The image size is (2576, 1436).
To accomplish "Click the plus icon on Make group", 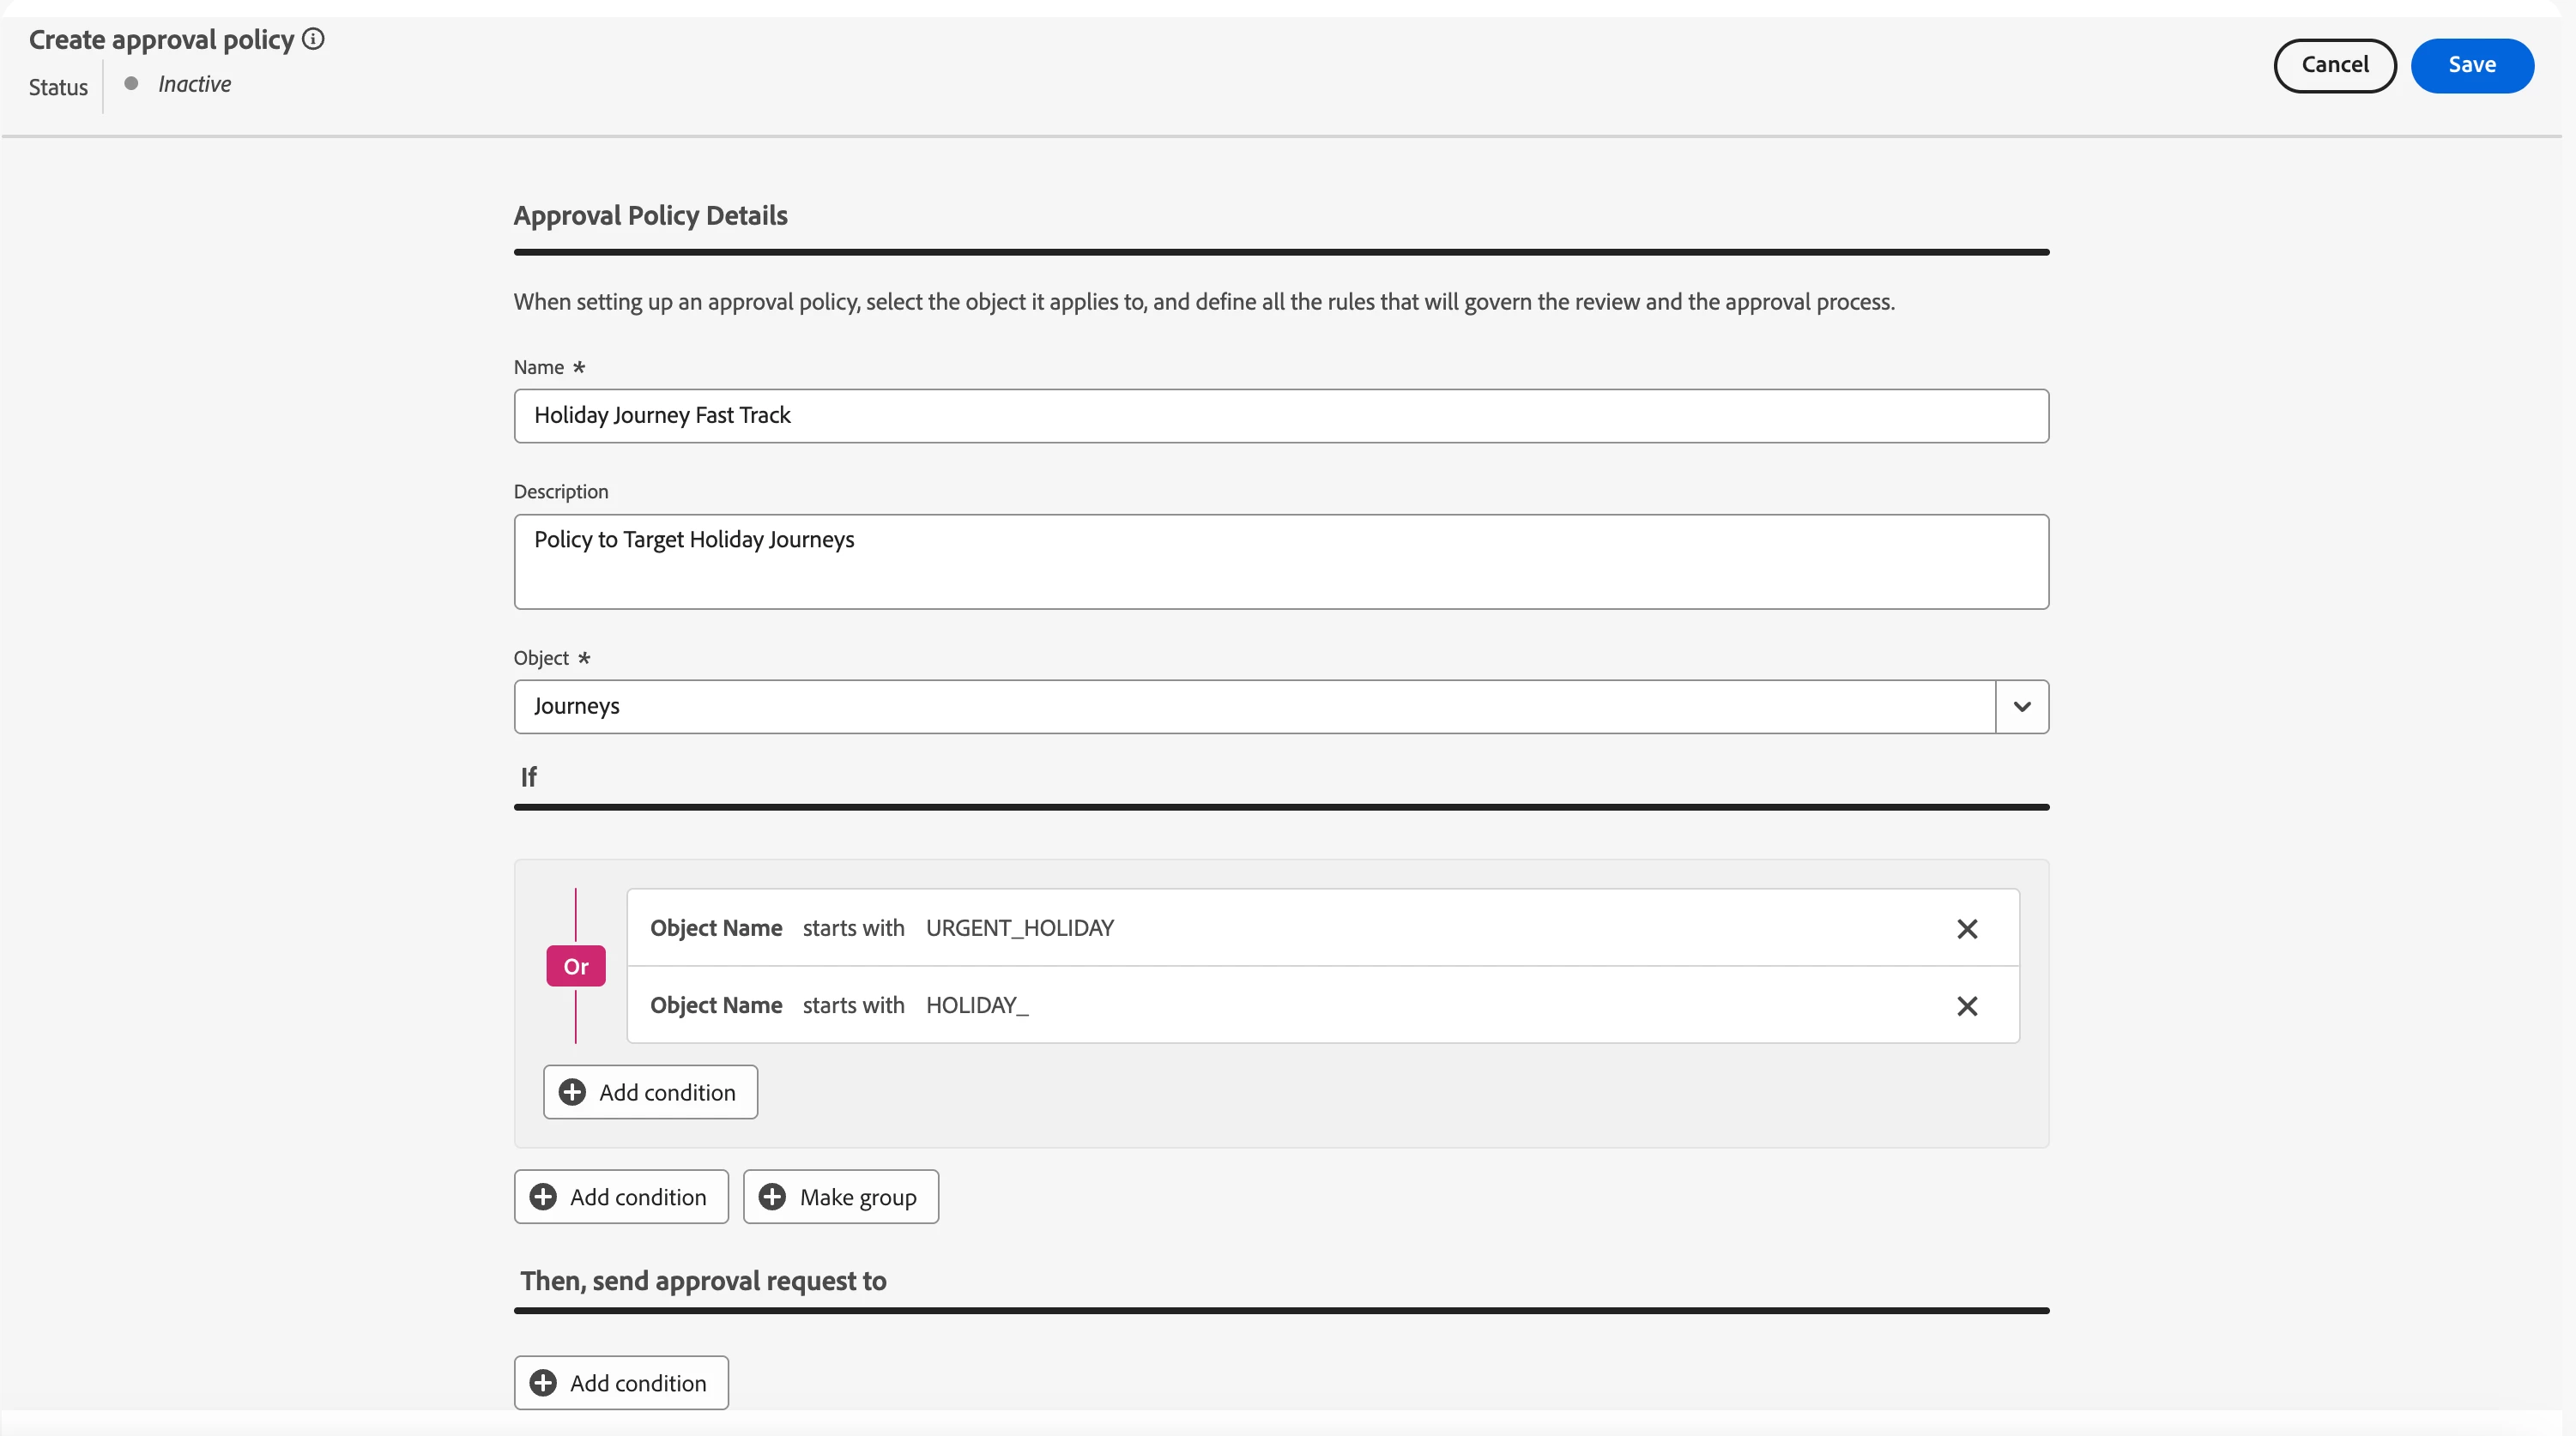I will click(772, 1197).
